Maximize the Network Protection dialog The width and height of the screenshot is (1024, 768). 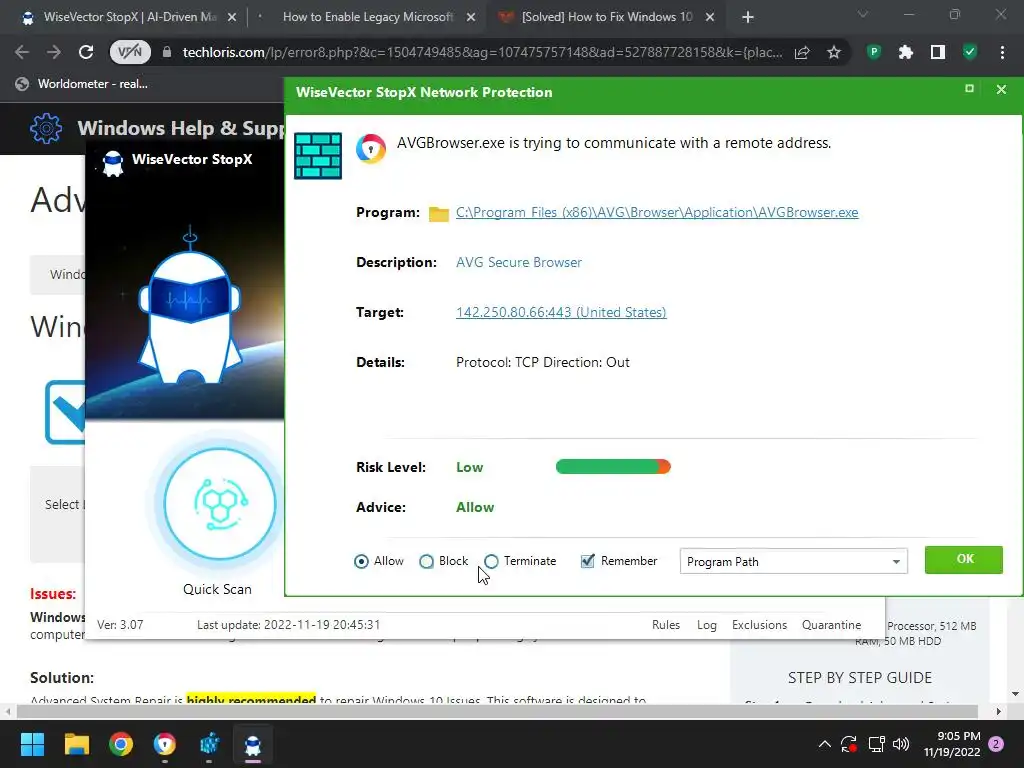[x=969, y=89]
